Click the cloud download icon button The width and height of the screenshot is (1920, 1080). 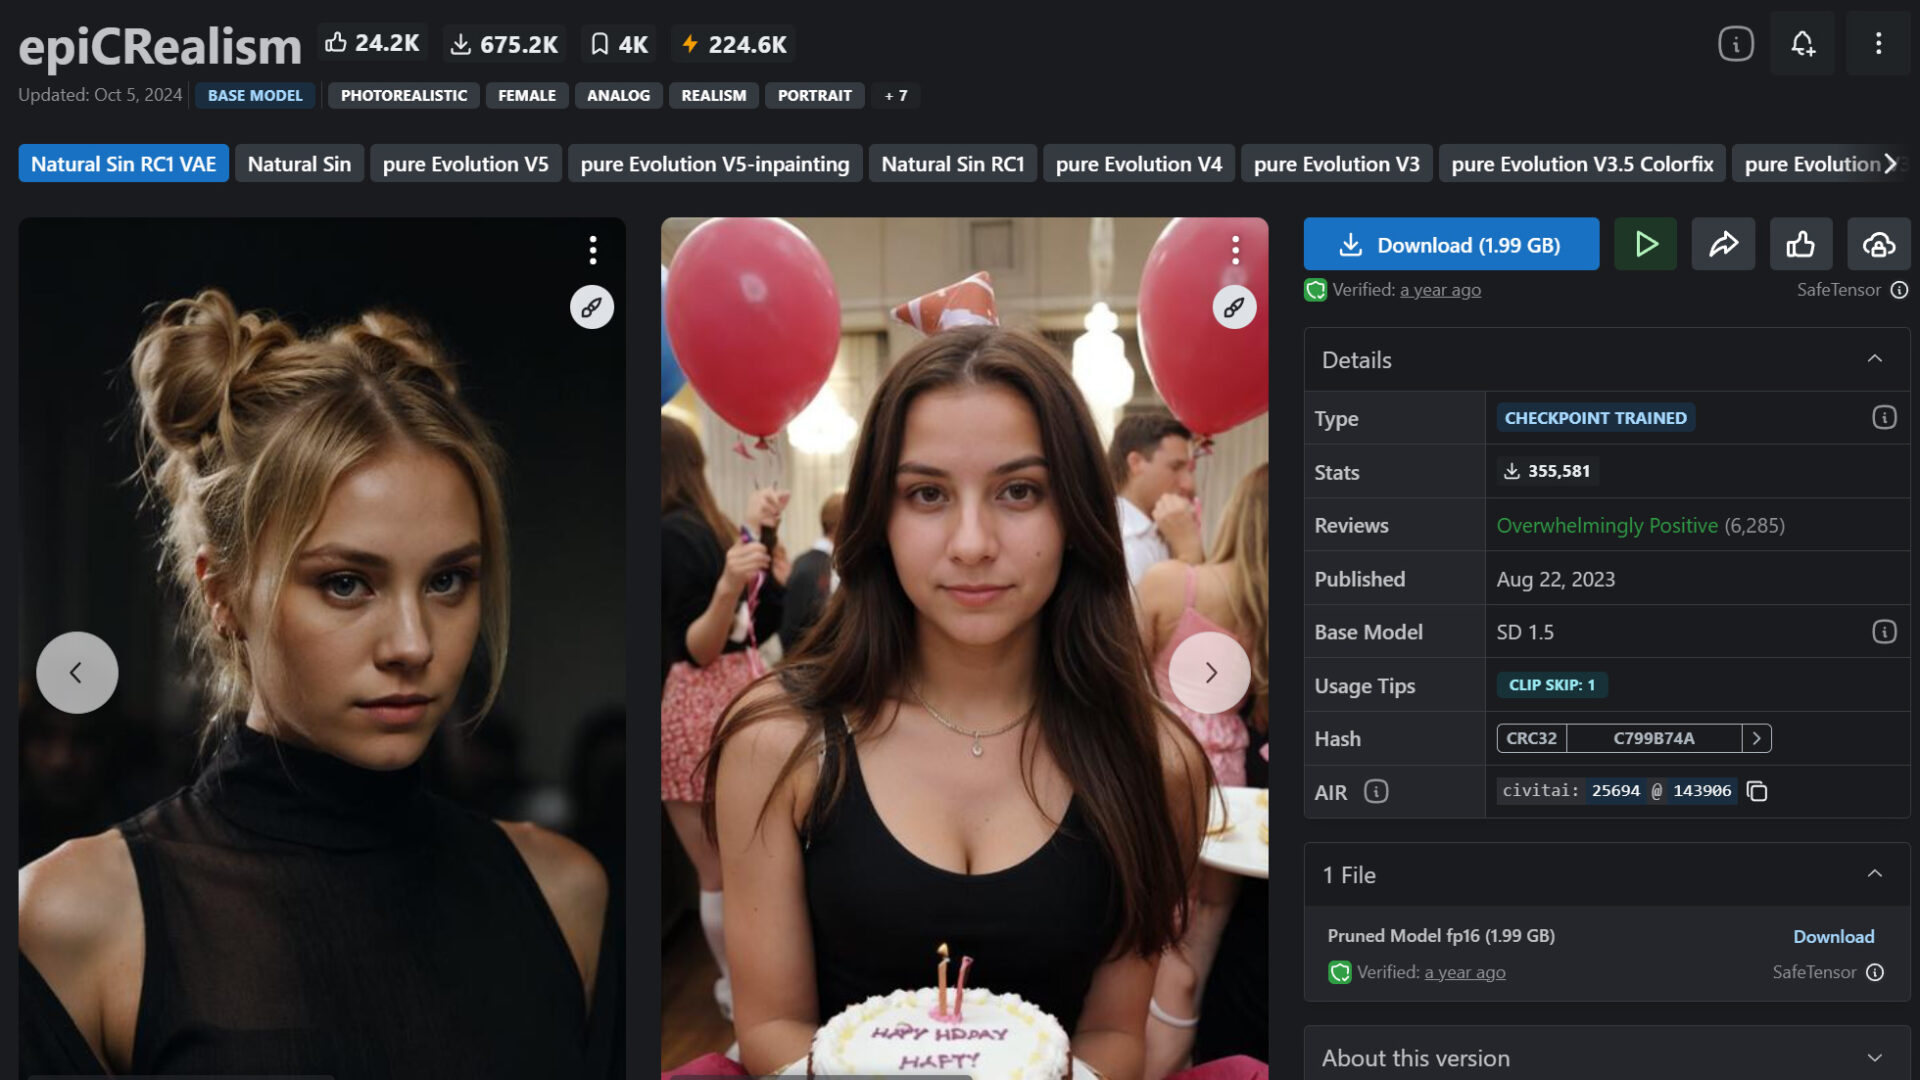pyautogui.click(x=1878, y=244)
